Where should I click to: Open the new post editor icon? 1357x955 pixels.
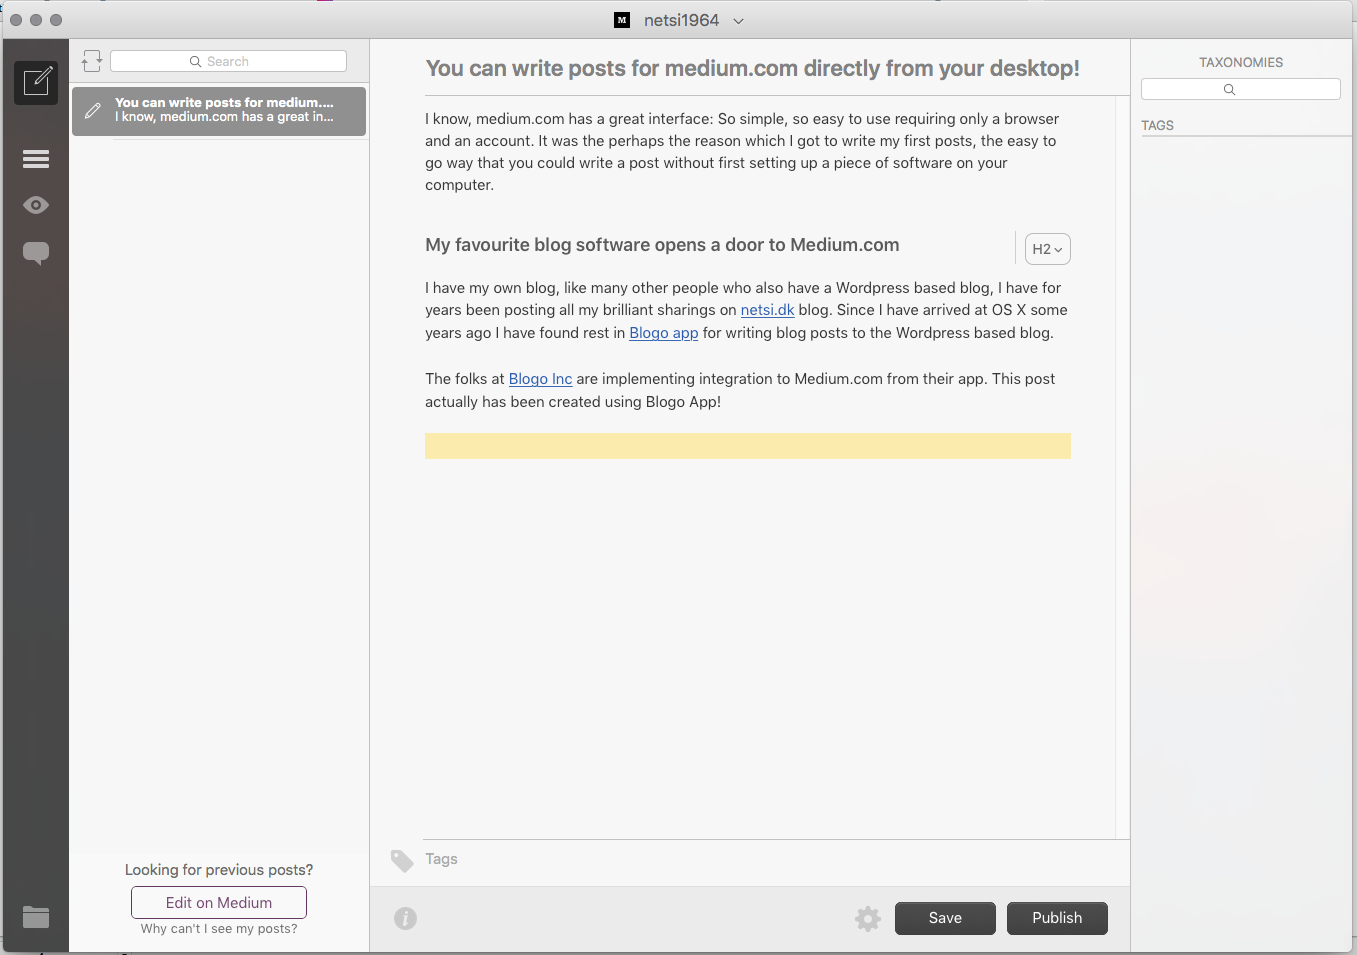36,82
